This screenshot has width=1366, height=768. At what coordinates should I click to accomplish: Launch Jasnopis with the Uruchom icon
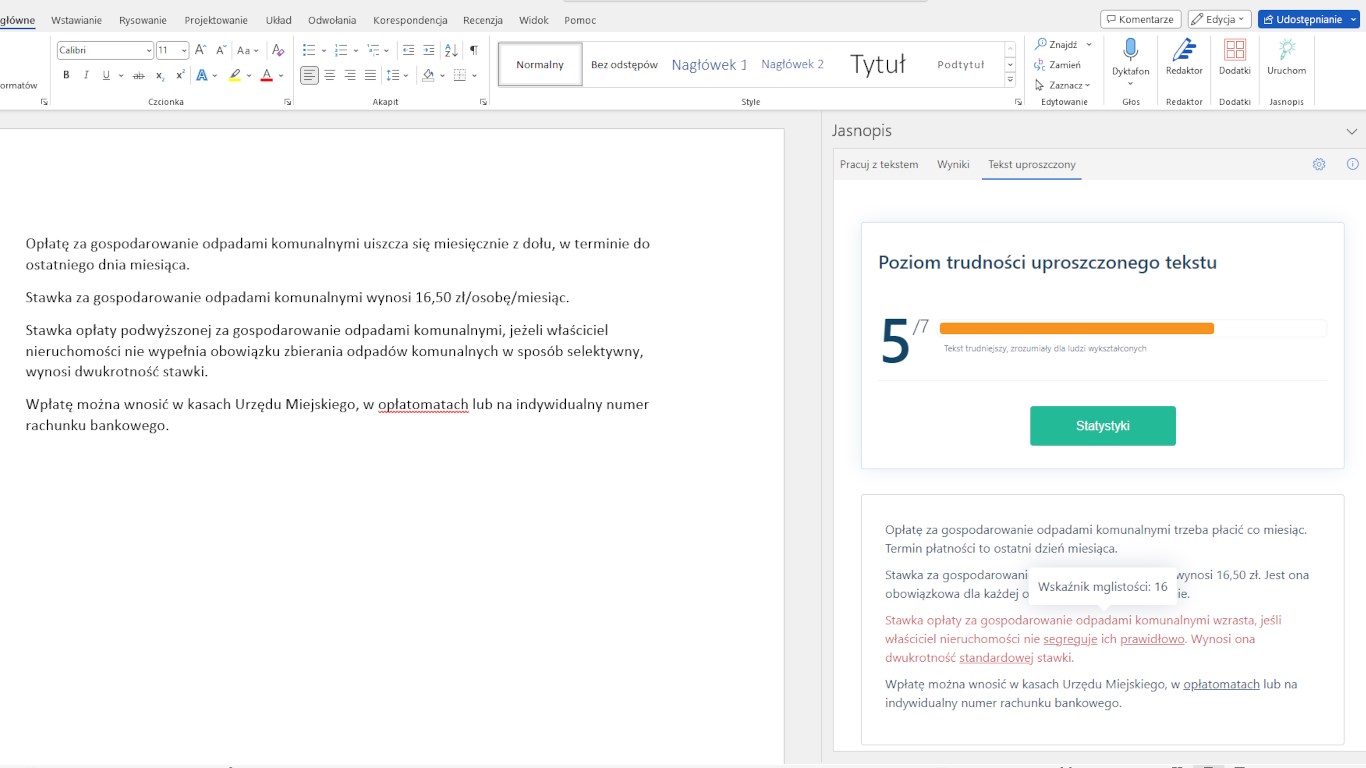pos(1286,56)
